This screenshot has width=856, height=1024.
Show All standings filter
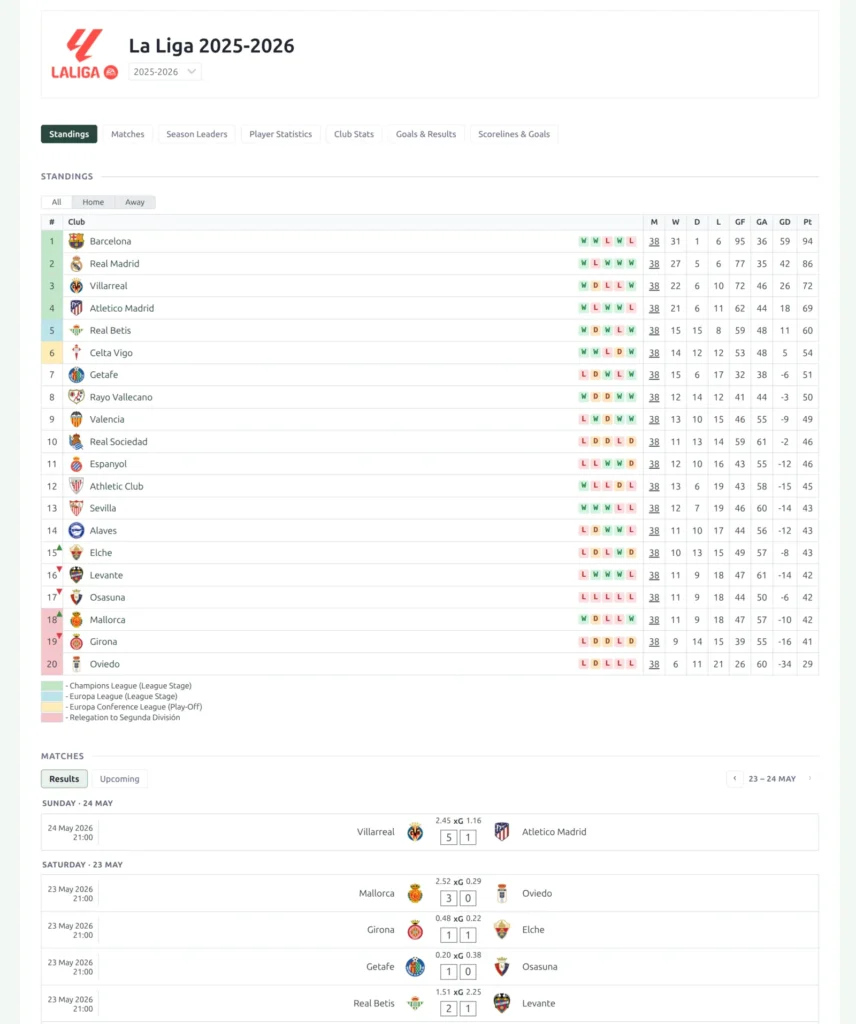click(x=57, y=202)
